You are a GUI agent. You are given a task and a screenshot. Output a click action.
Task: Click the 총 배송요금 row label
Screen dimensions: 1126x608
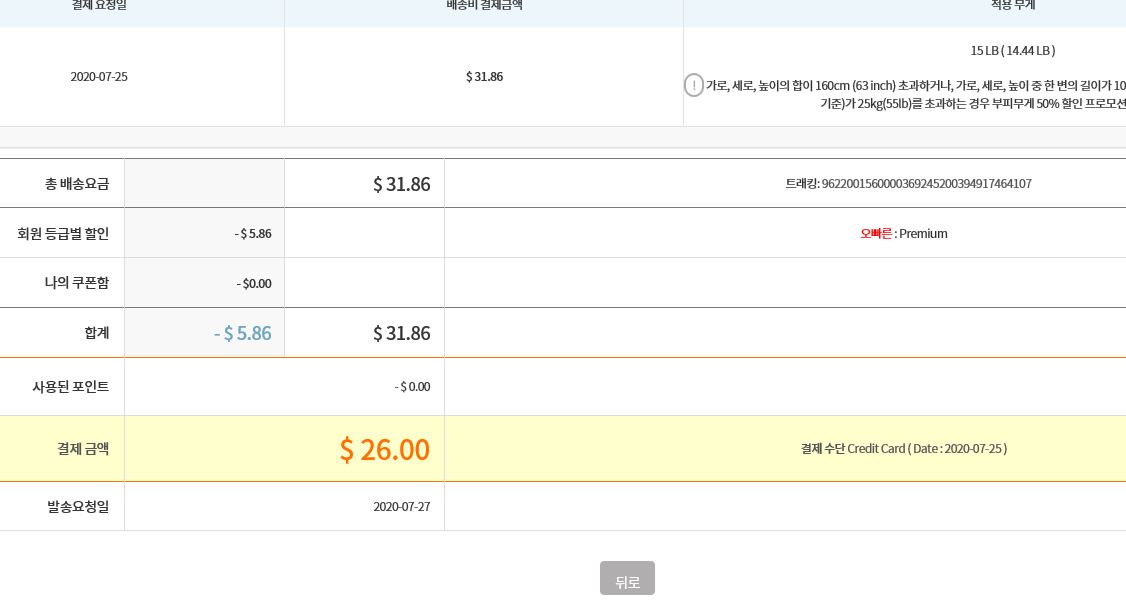coord(77,184)
